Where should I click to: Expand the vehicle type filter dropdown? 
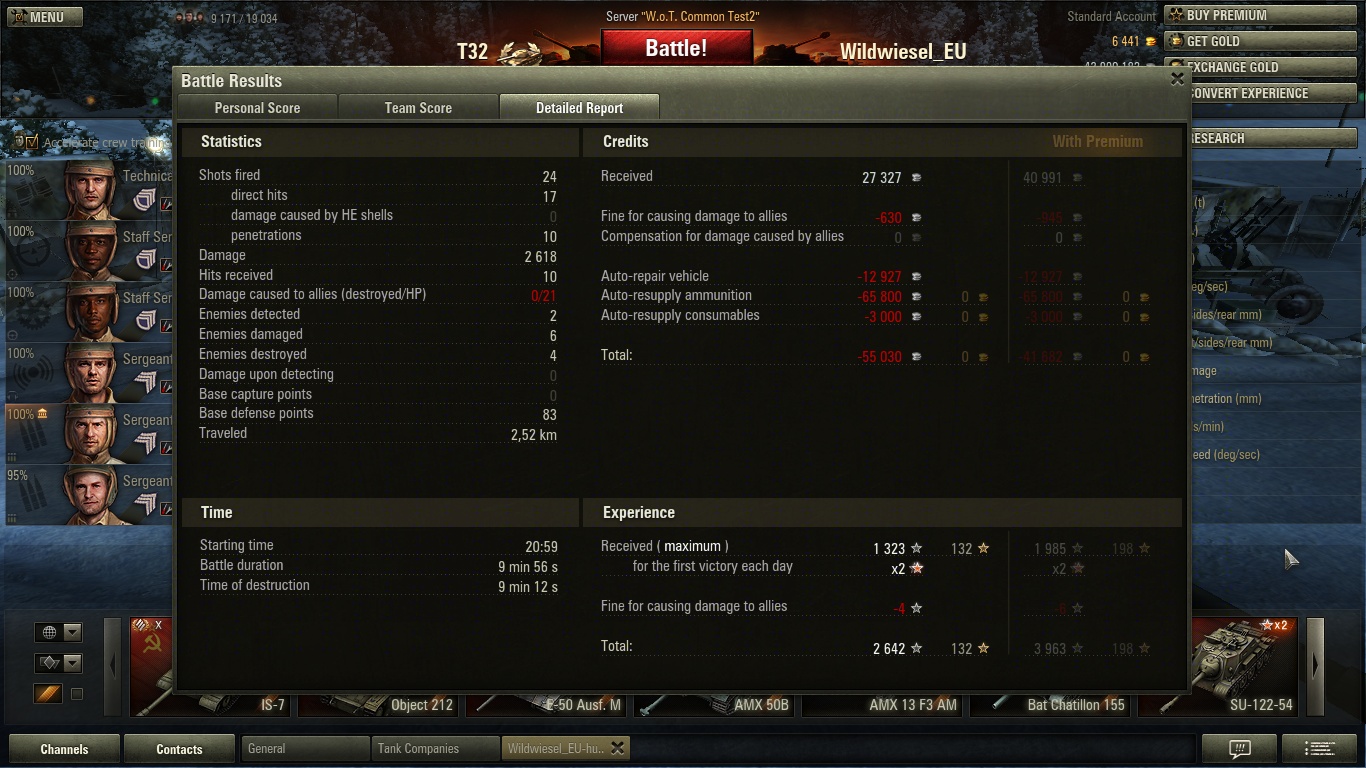[x=58, y=663]
